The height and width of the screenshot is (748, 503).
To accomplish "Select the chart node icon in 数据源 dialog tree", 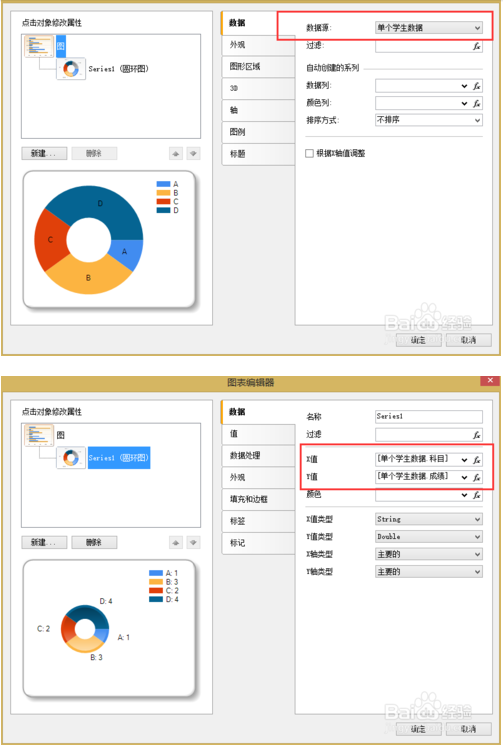I will pyautogui.click(x=39, y=46).
